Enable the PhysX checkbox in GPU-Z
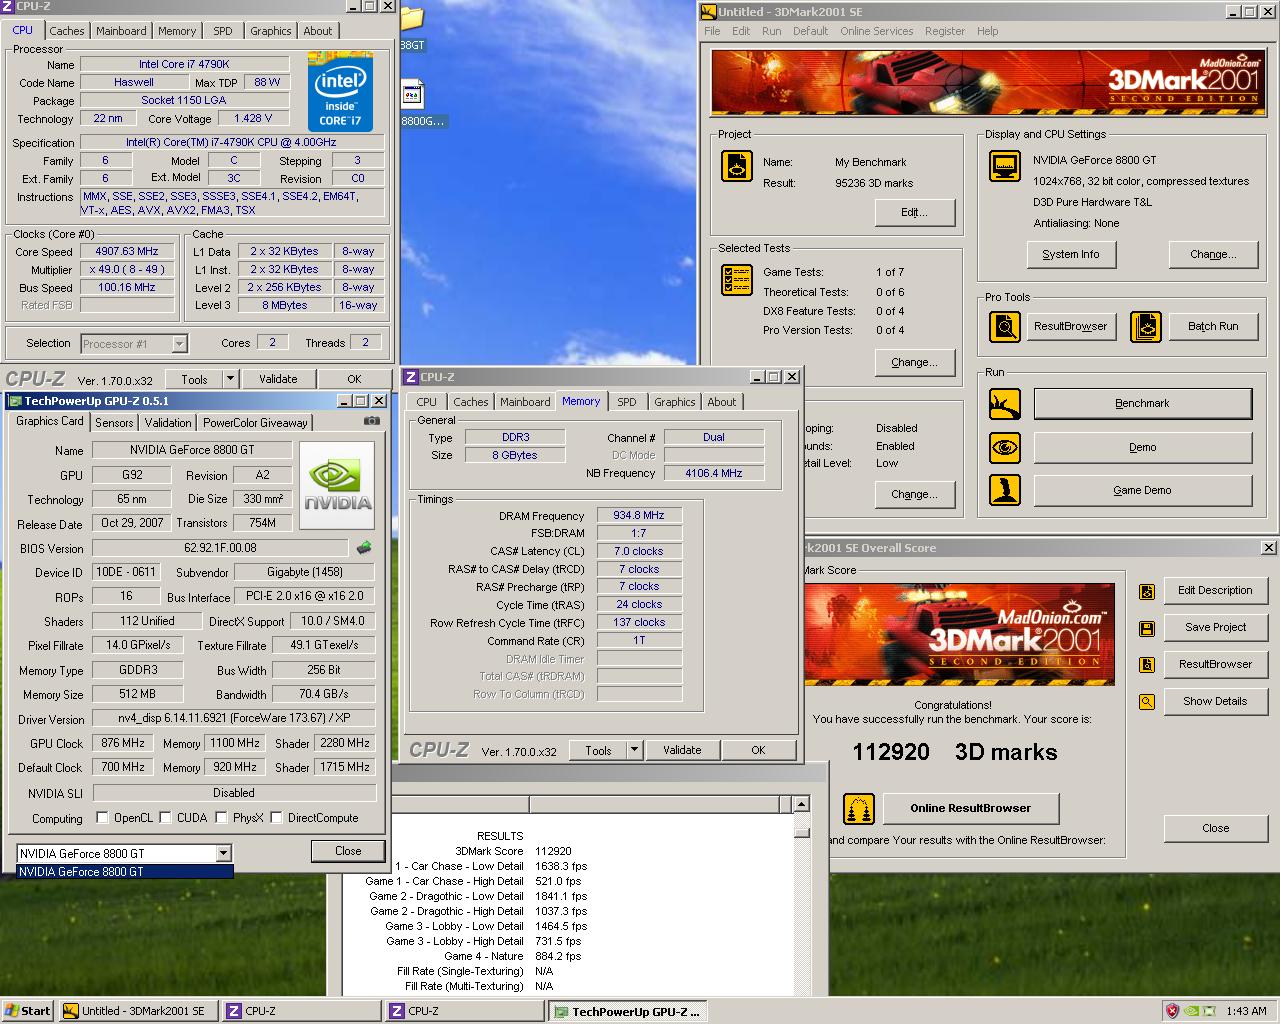1280x1024 pixels. tap(221, 818)
